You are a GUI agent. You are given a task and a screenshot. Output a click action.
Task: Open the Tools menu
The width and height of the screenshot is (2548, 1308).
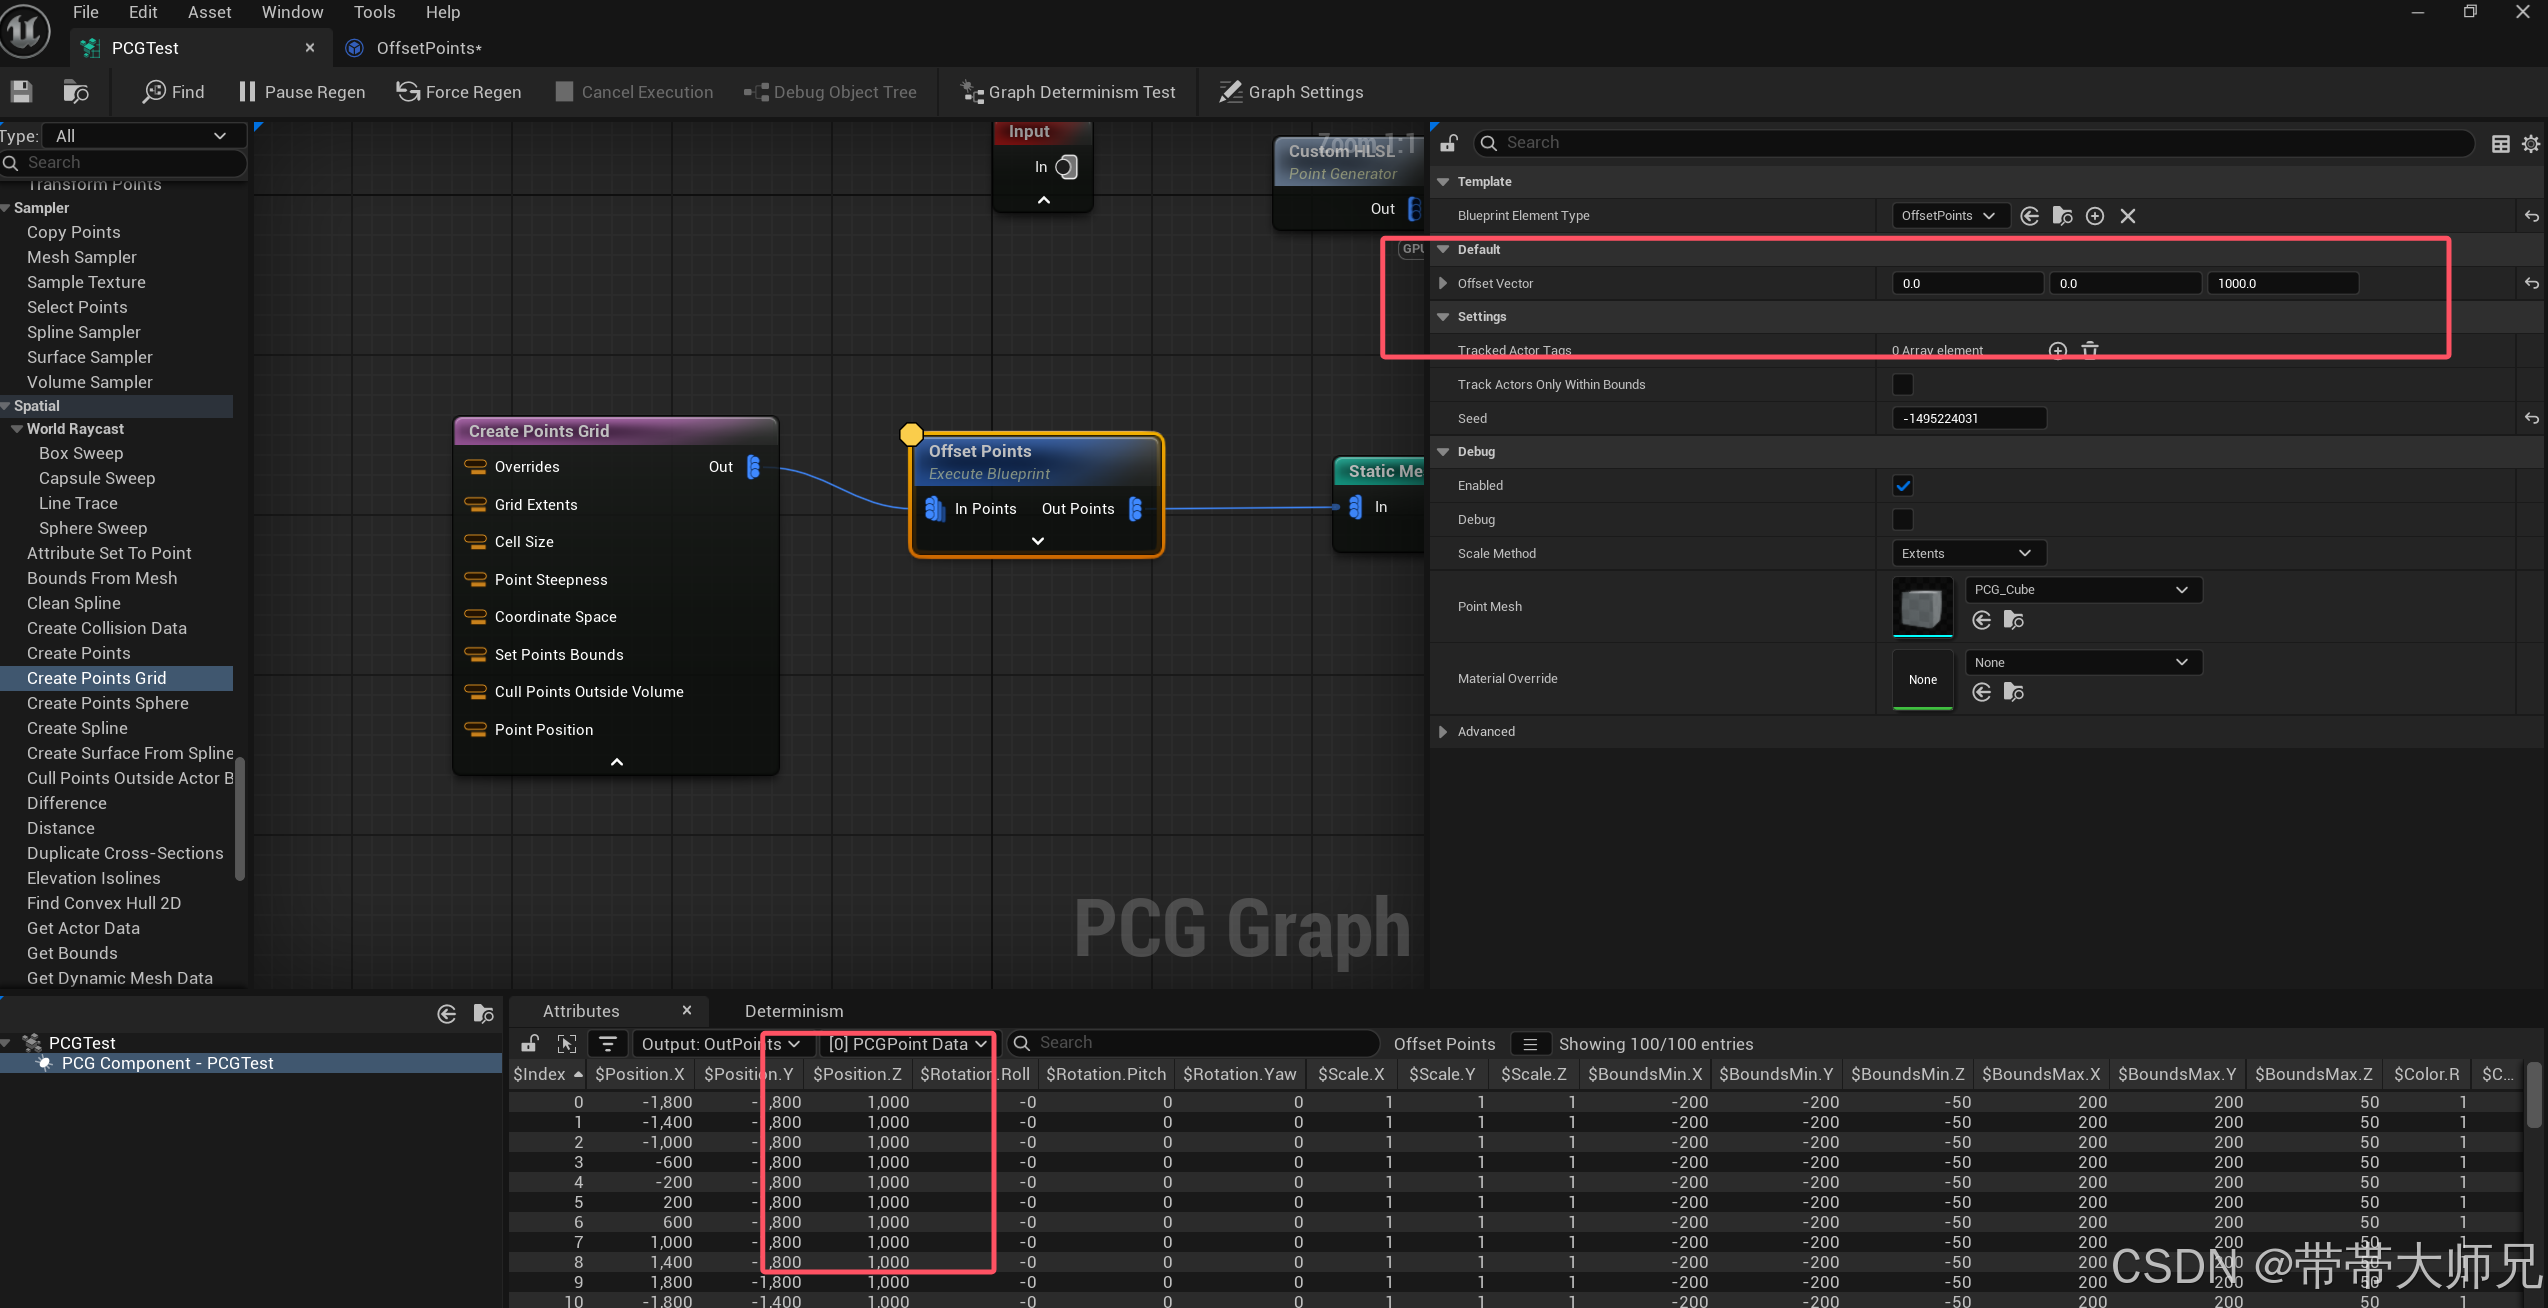[374, 12]
